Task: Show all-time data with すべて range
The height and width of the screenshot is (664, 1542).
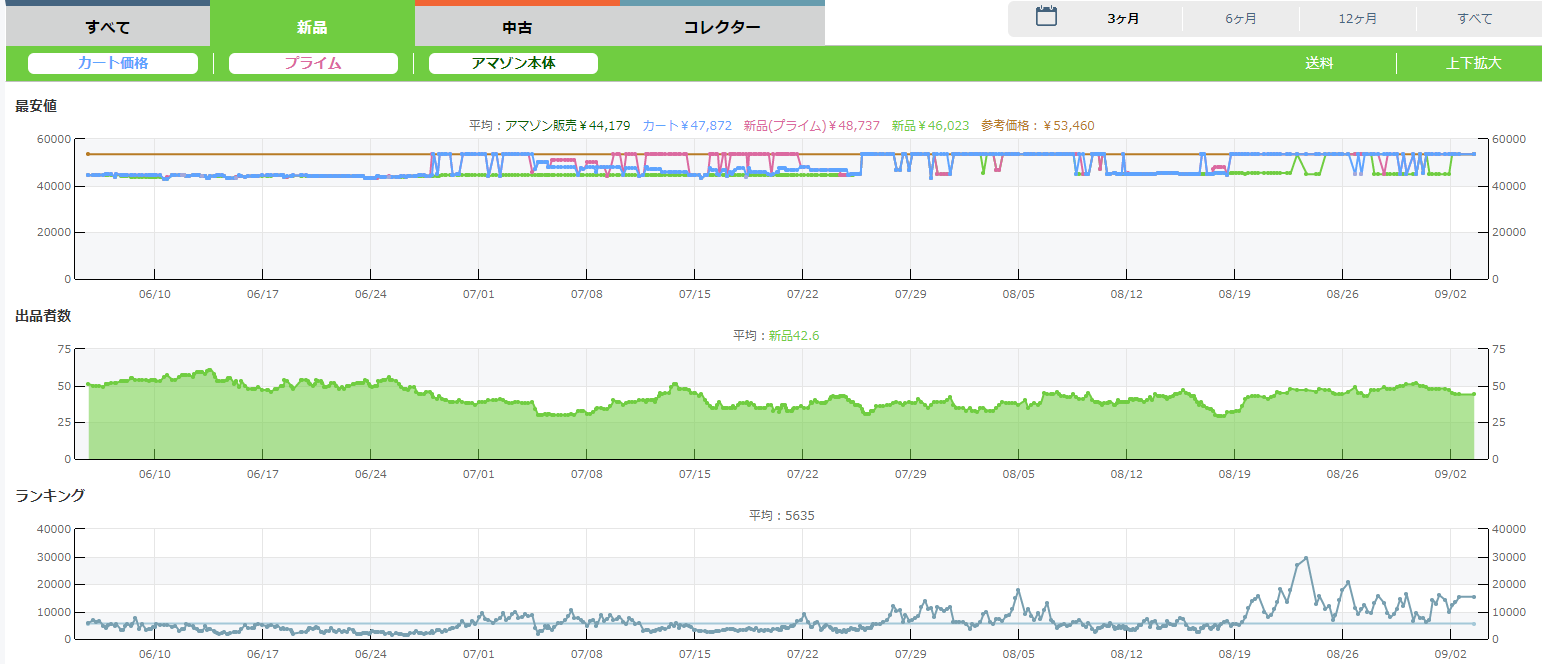Action: 1475,19
